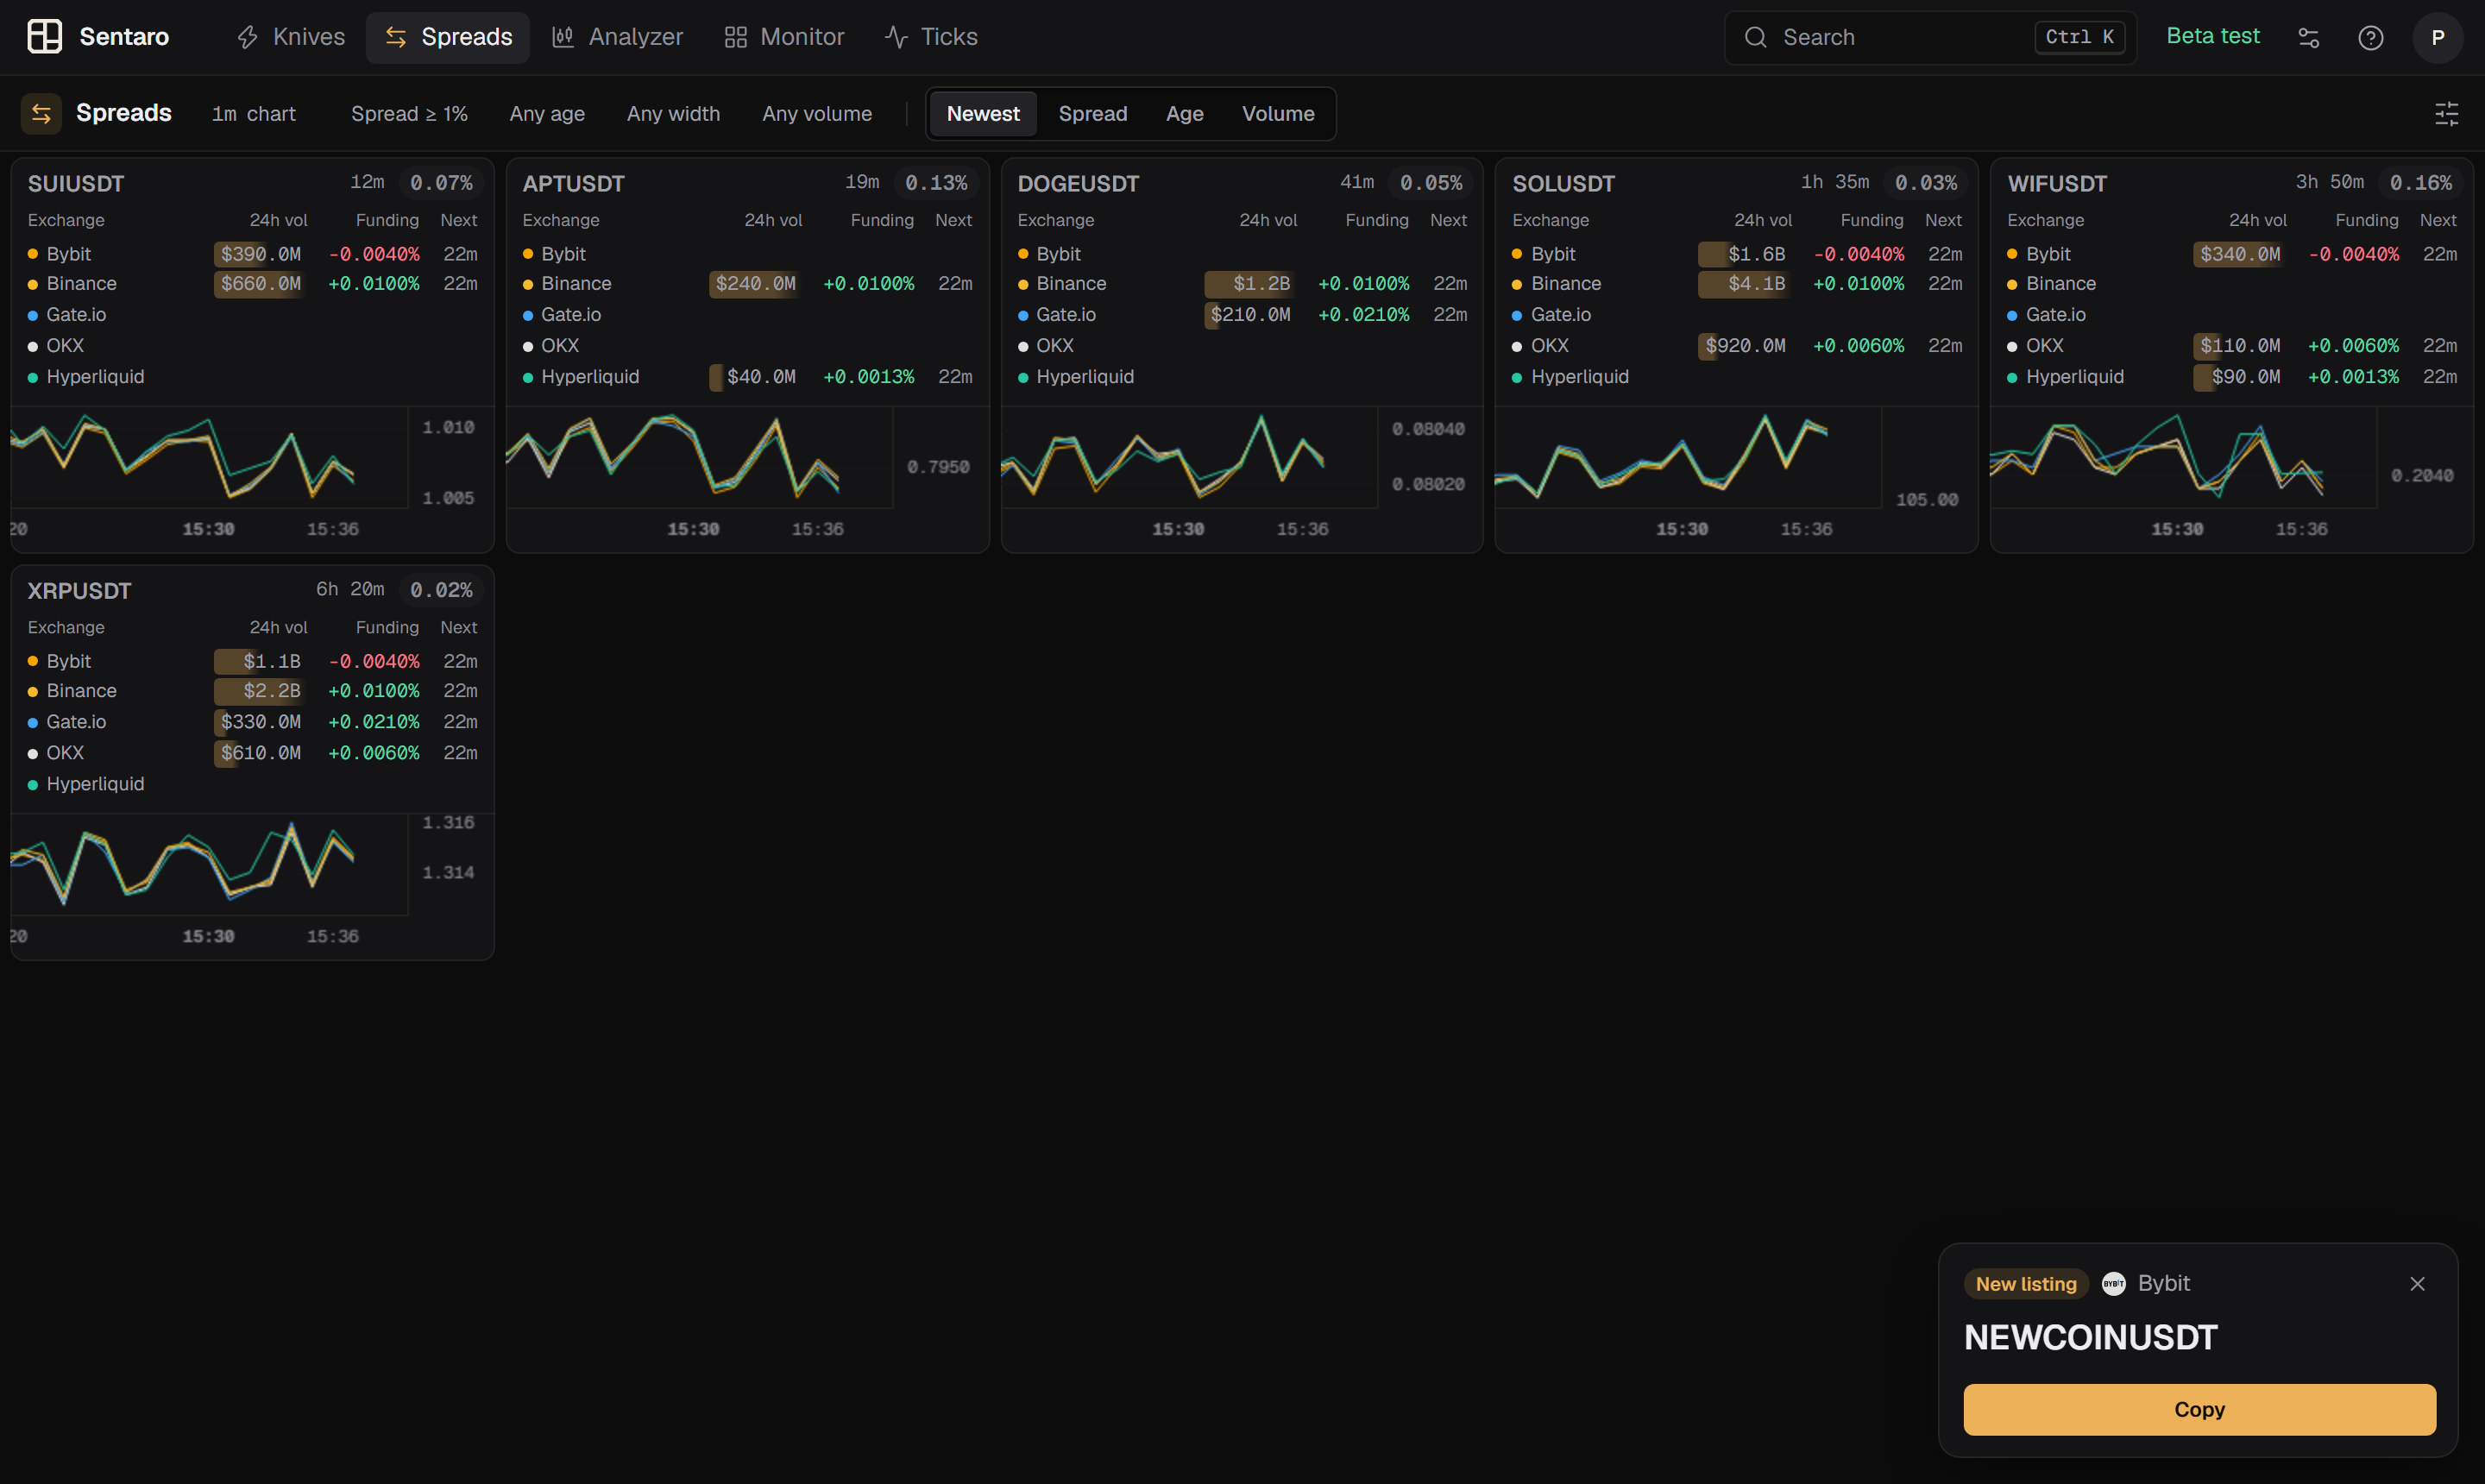This screenshot has width=2485, height=1484.
Task: Open the SUIUSDT card title
Action: (x=76, y=184)
